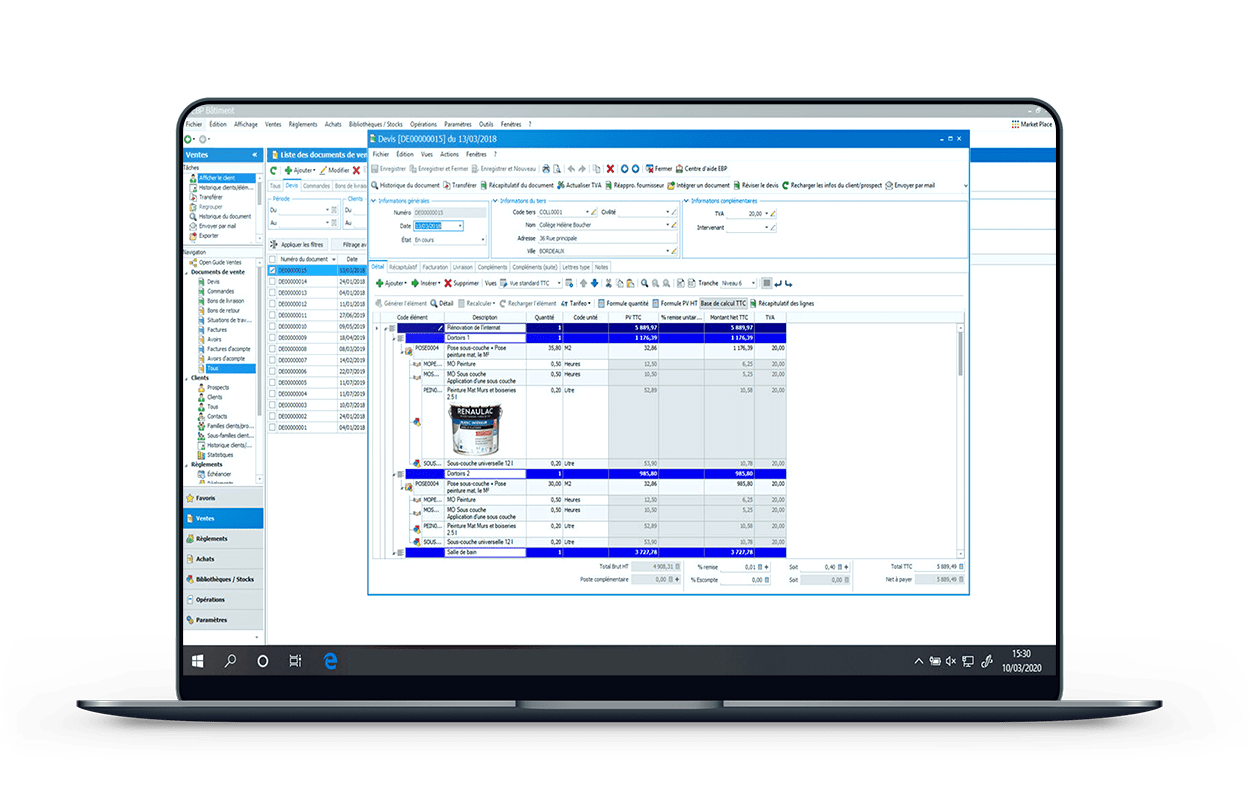
Task: Switch to the Récapitulatif tab
Action: click(403, 267)
